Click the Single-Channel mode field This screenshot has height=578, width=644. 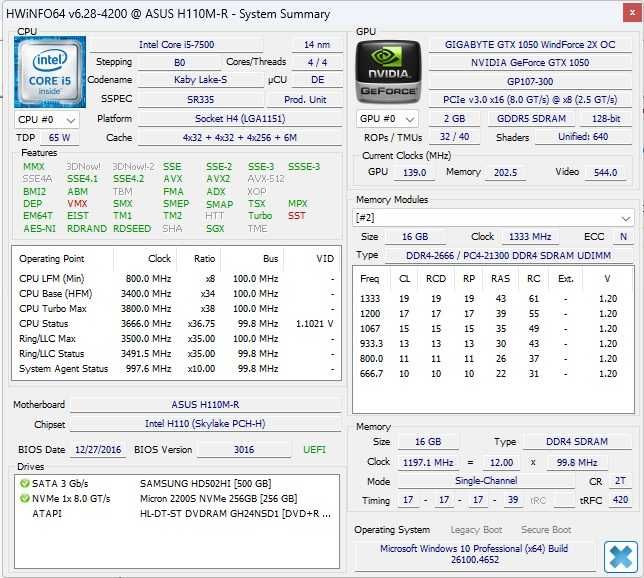(486, 481)
